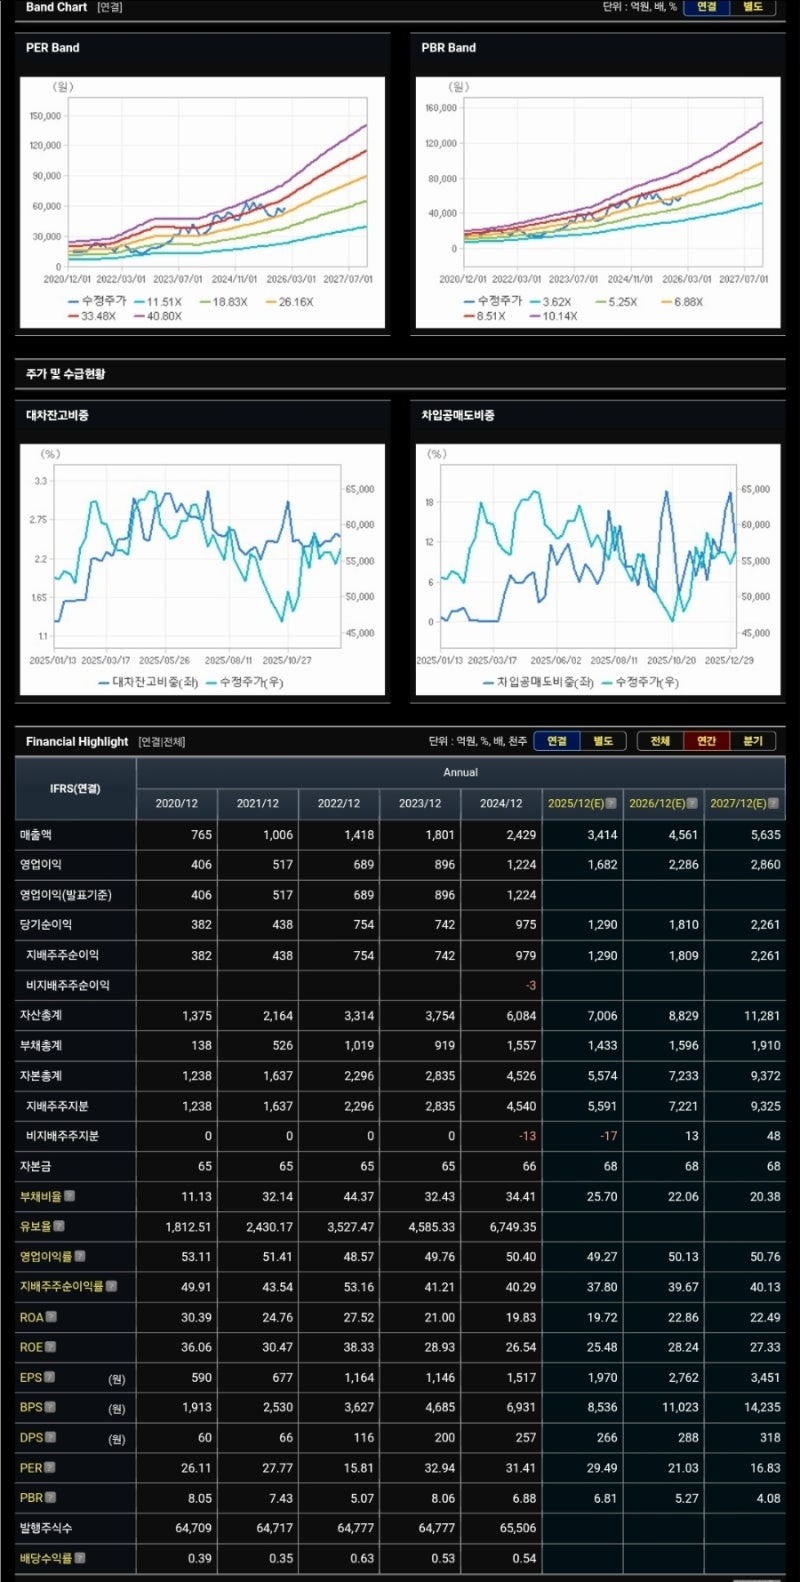This screenshot has height=1582, width=800.
Task: Open help icon beside ROE
Action: point(50,1347)
